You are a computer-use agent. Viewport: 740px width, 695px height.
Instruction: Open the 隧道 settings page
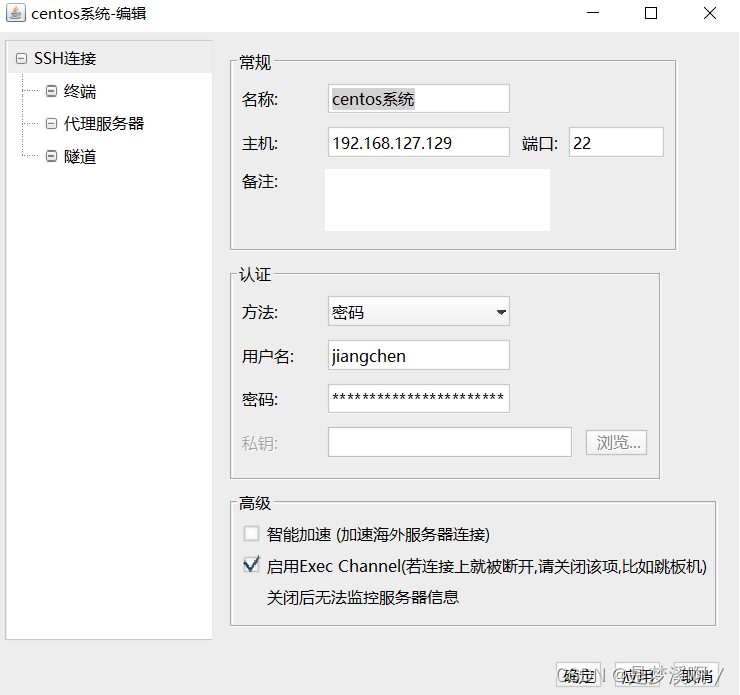[80, 156]
